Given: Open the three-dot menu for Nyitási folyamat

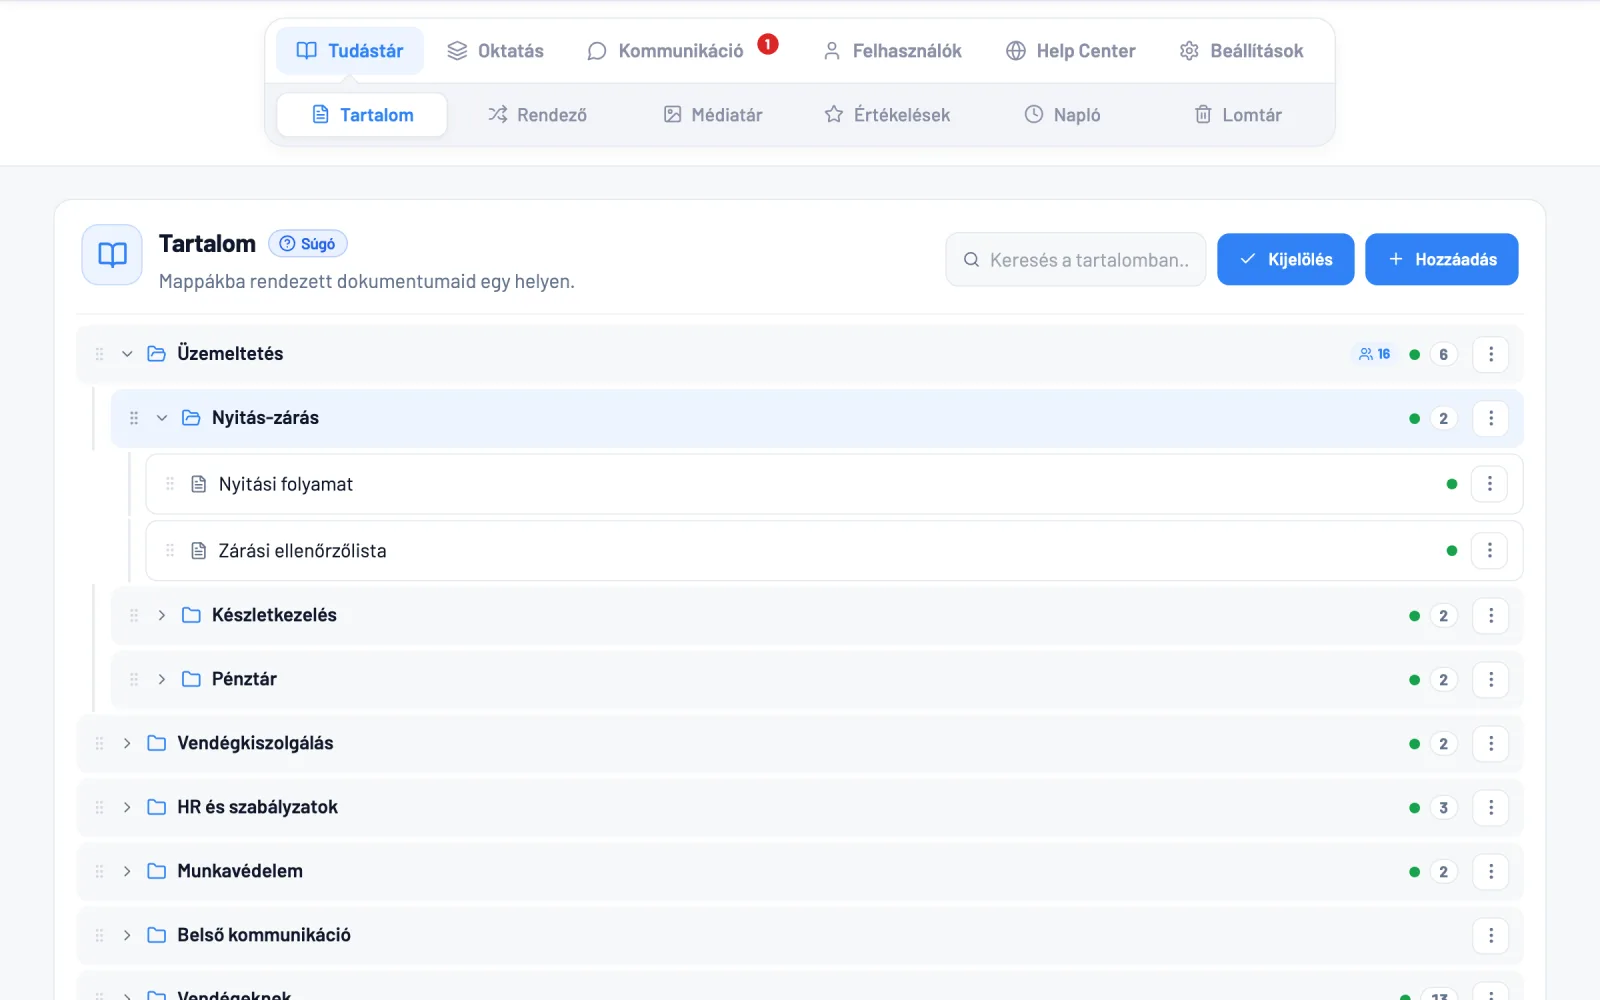Looking at the screenshot, I should (1489, 484).
